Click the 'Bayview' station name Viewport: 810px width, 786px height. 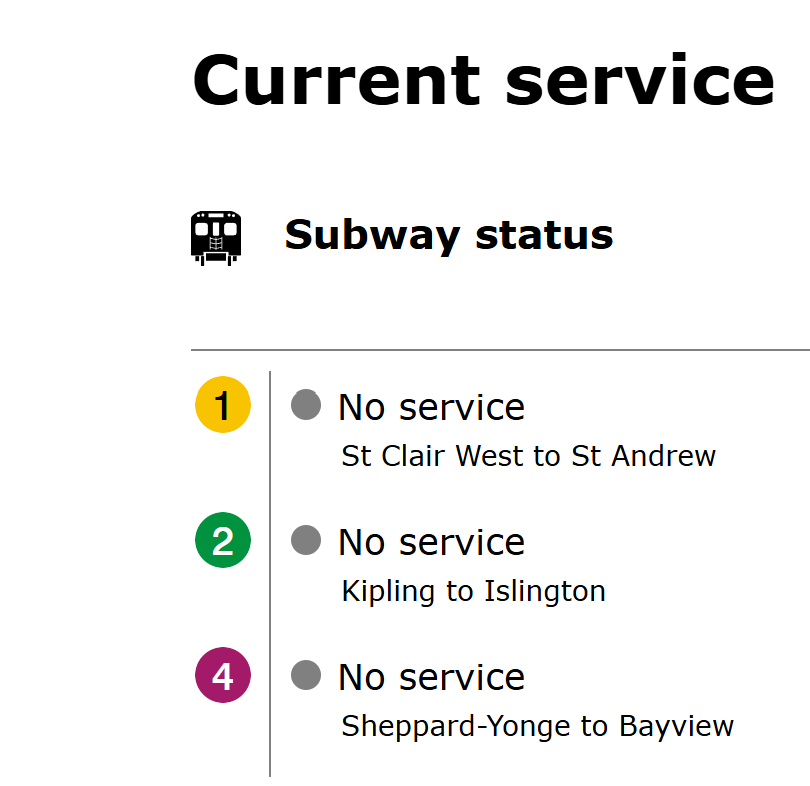676,726
